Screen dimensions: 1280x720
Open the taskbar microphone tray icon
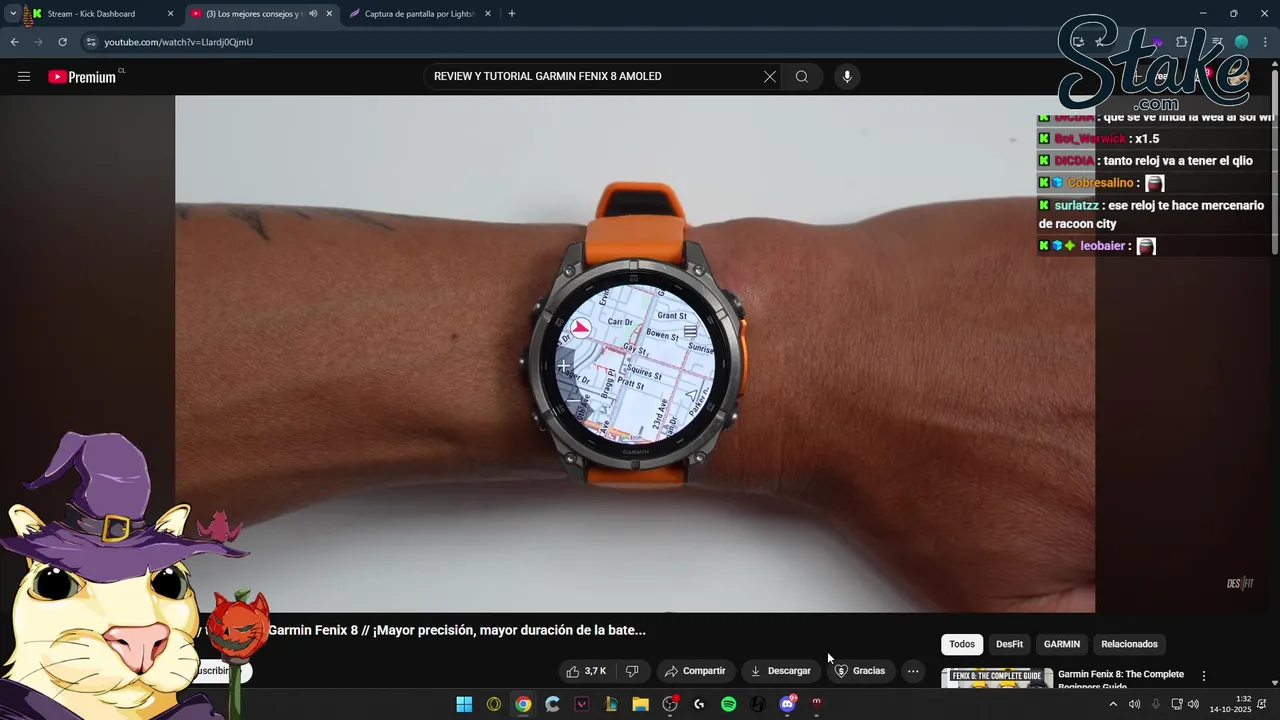pos(1156,704)
